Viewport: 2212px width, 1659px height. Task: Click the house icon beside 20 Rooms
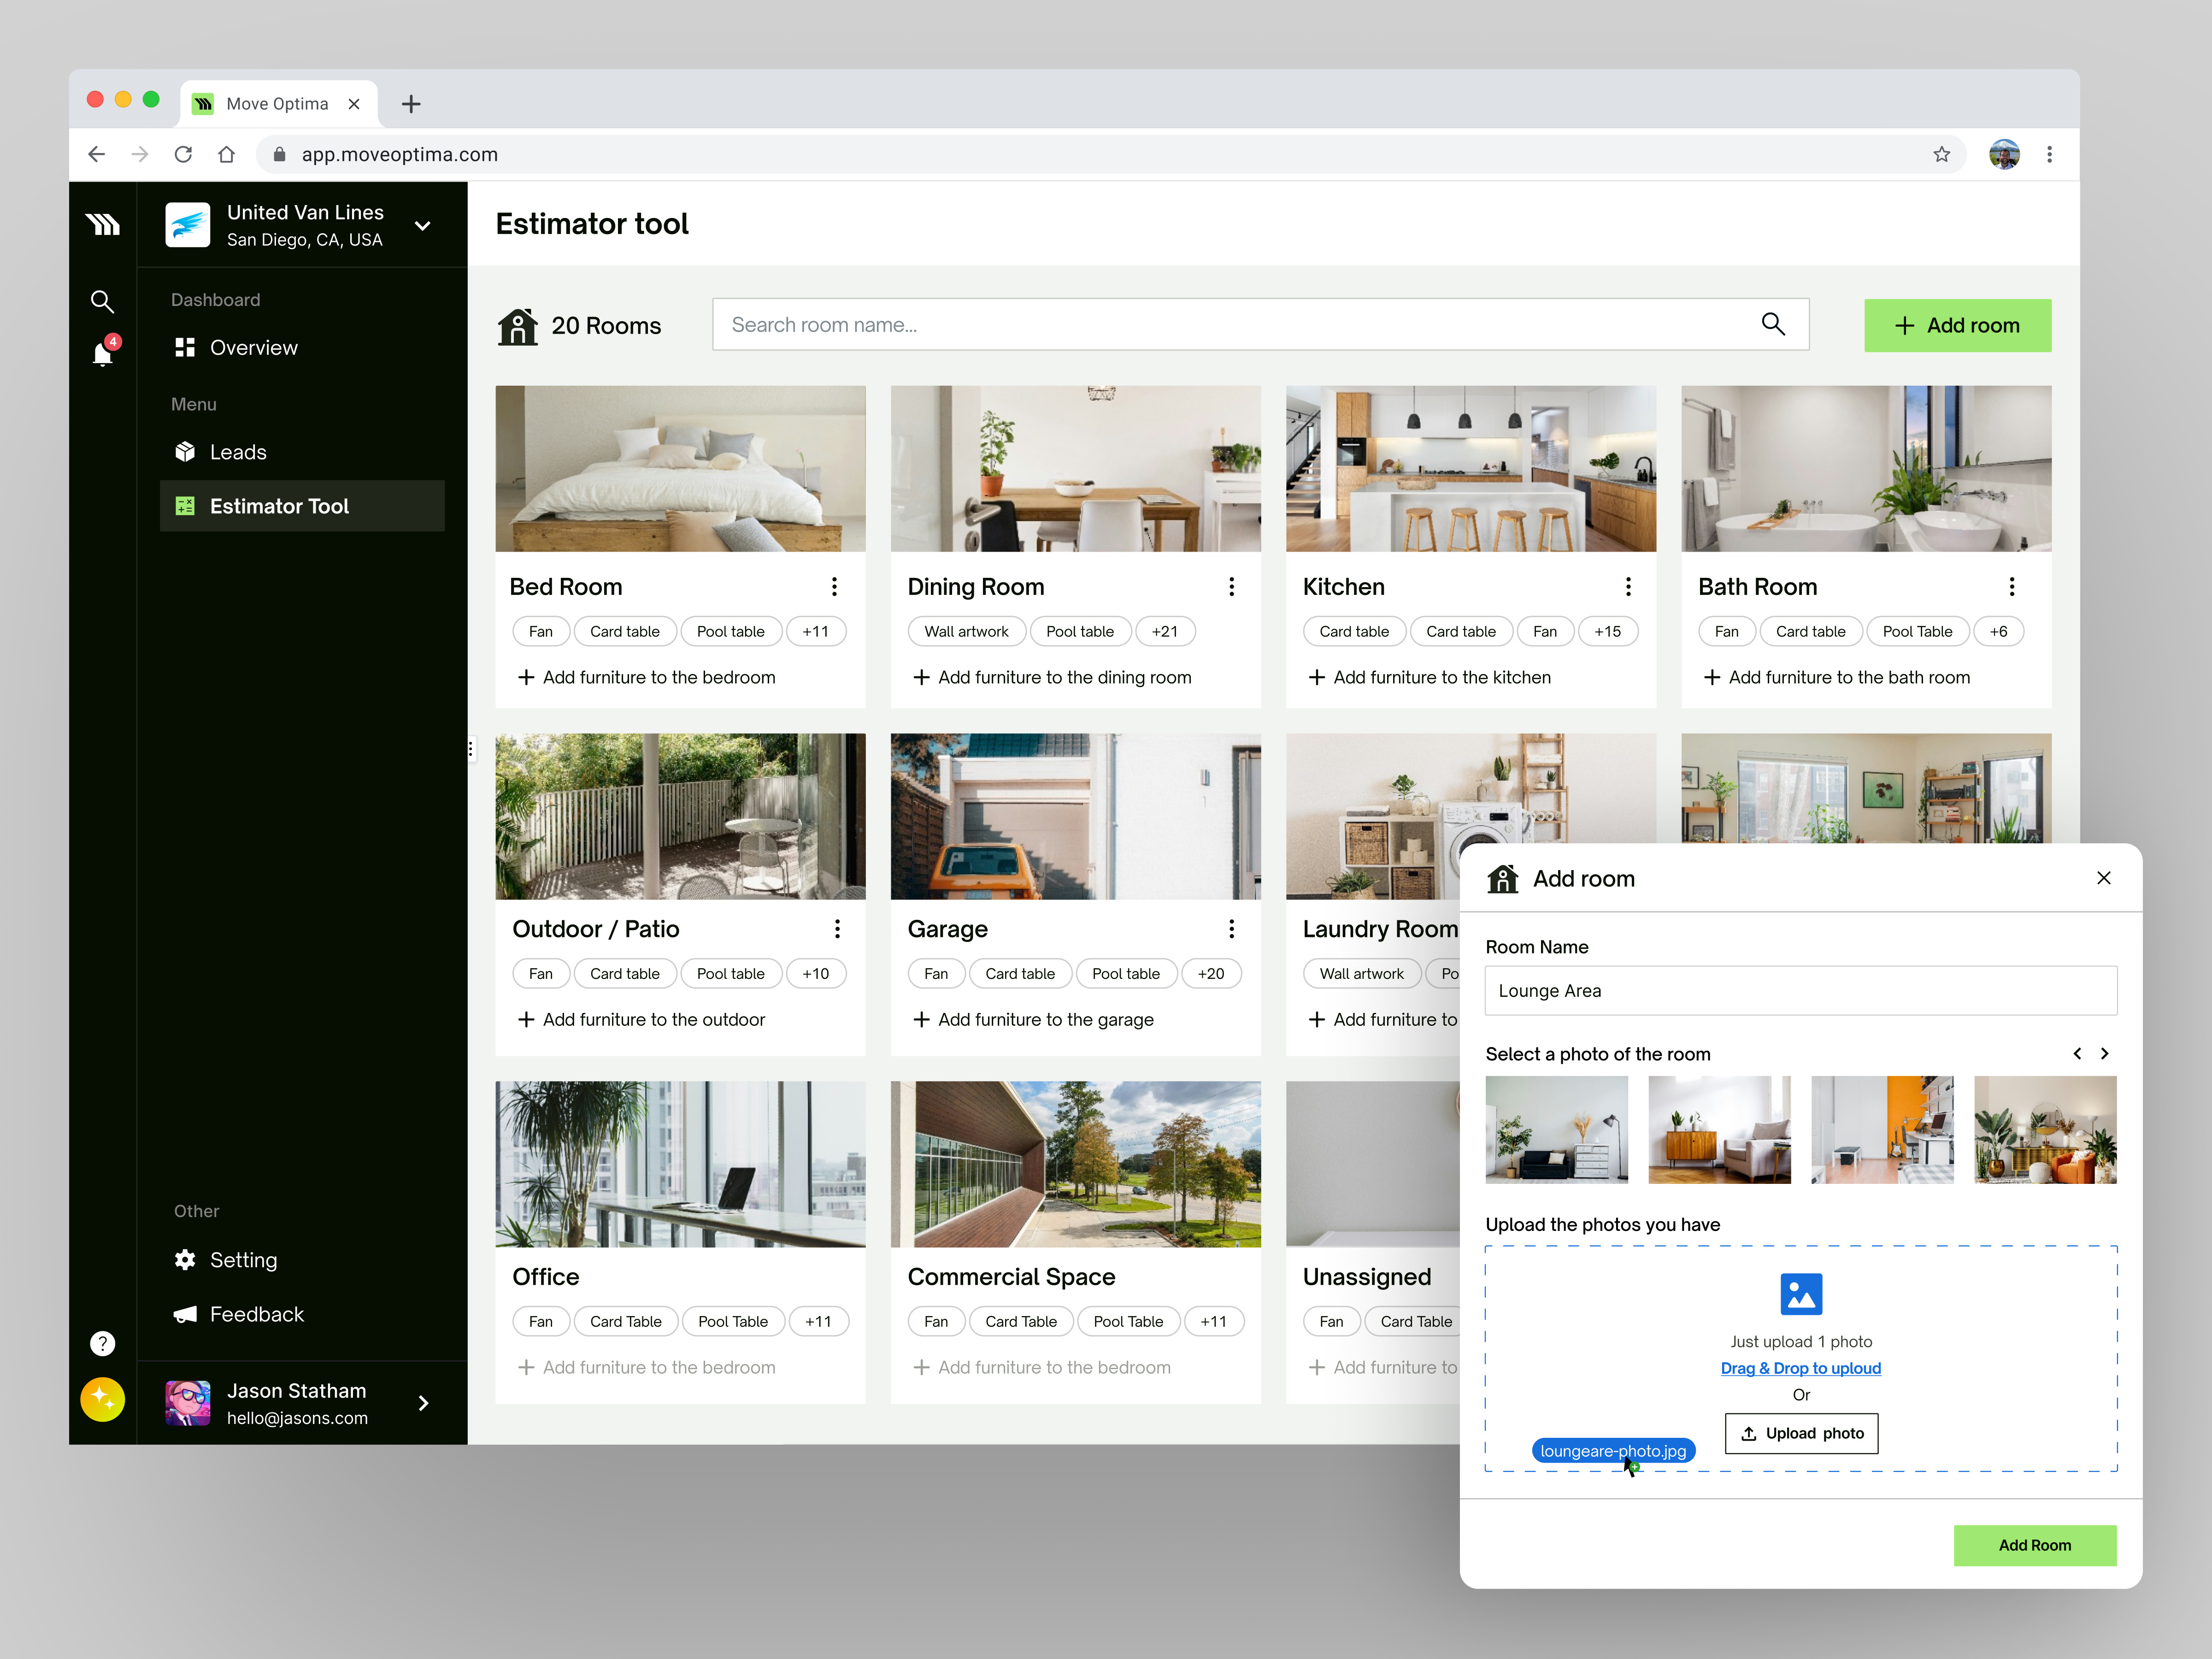(x=518, y=325)
